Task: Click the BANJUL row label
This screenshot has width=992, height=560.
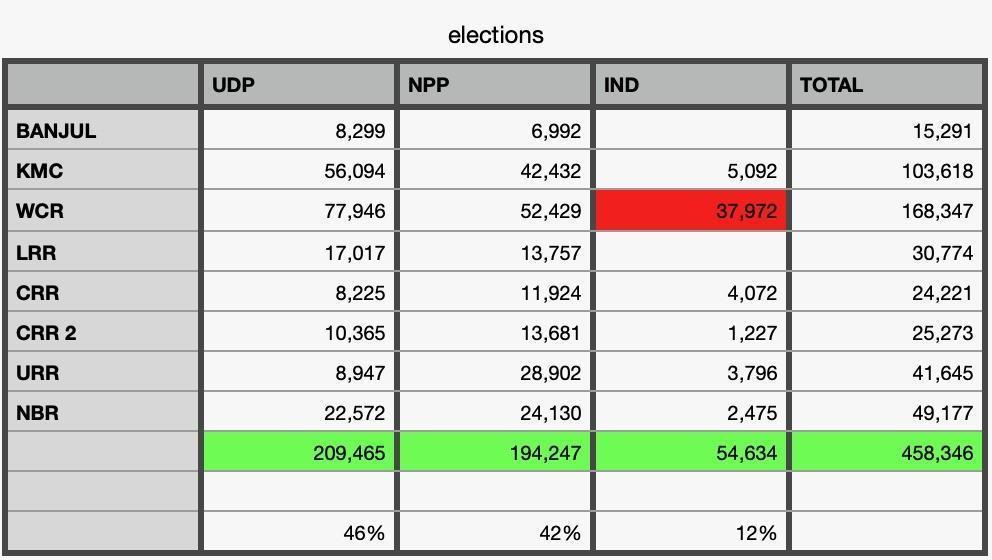Action: pyautogui.click(x=102, y=130)
